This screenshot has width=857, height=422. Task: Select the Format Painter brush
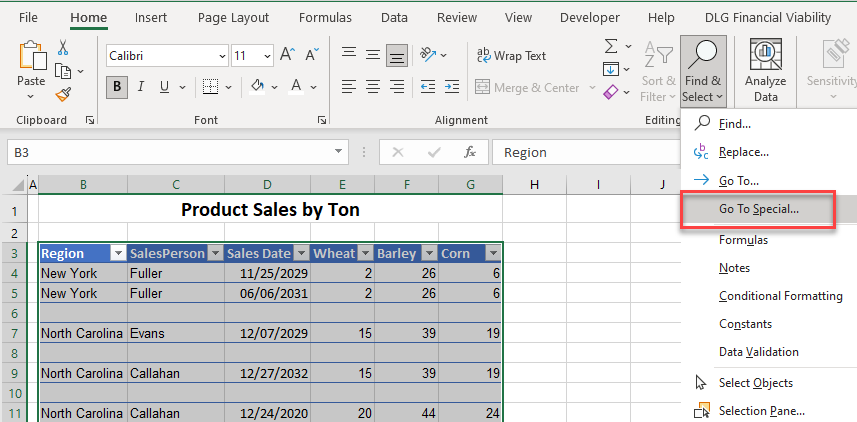pyautogui.click(x=63, y=94)
